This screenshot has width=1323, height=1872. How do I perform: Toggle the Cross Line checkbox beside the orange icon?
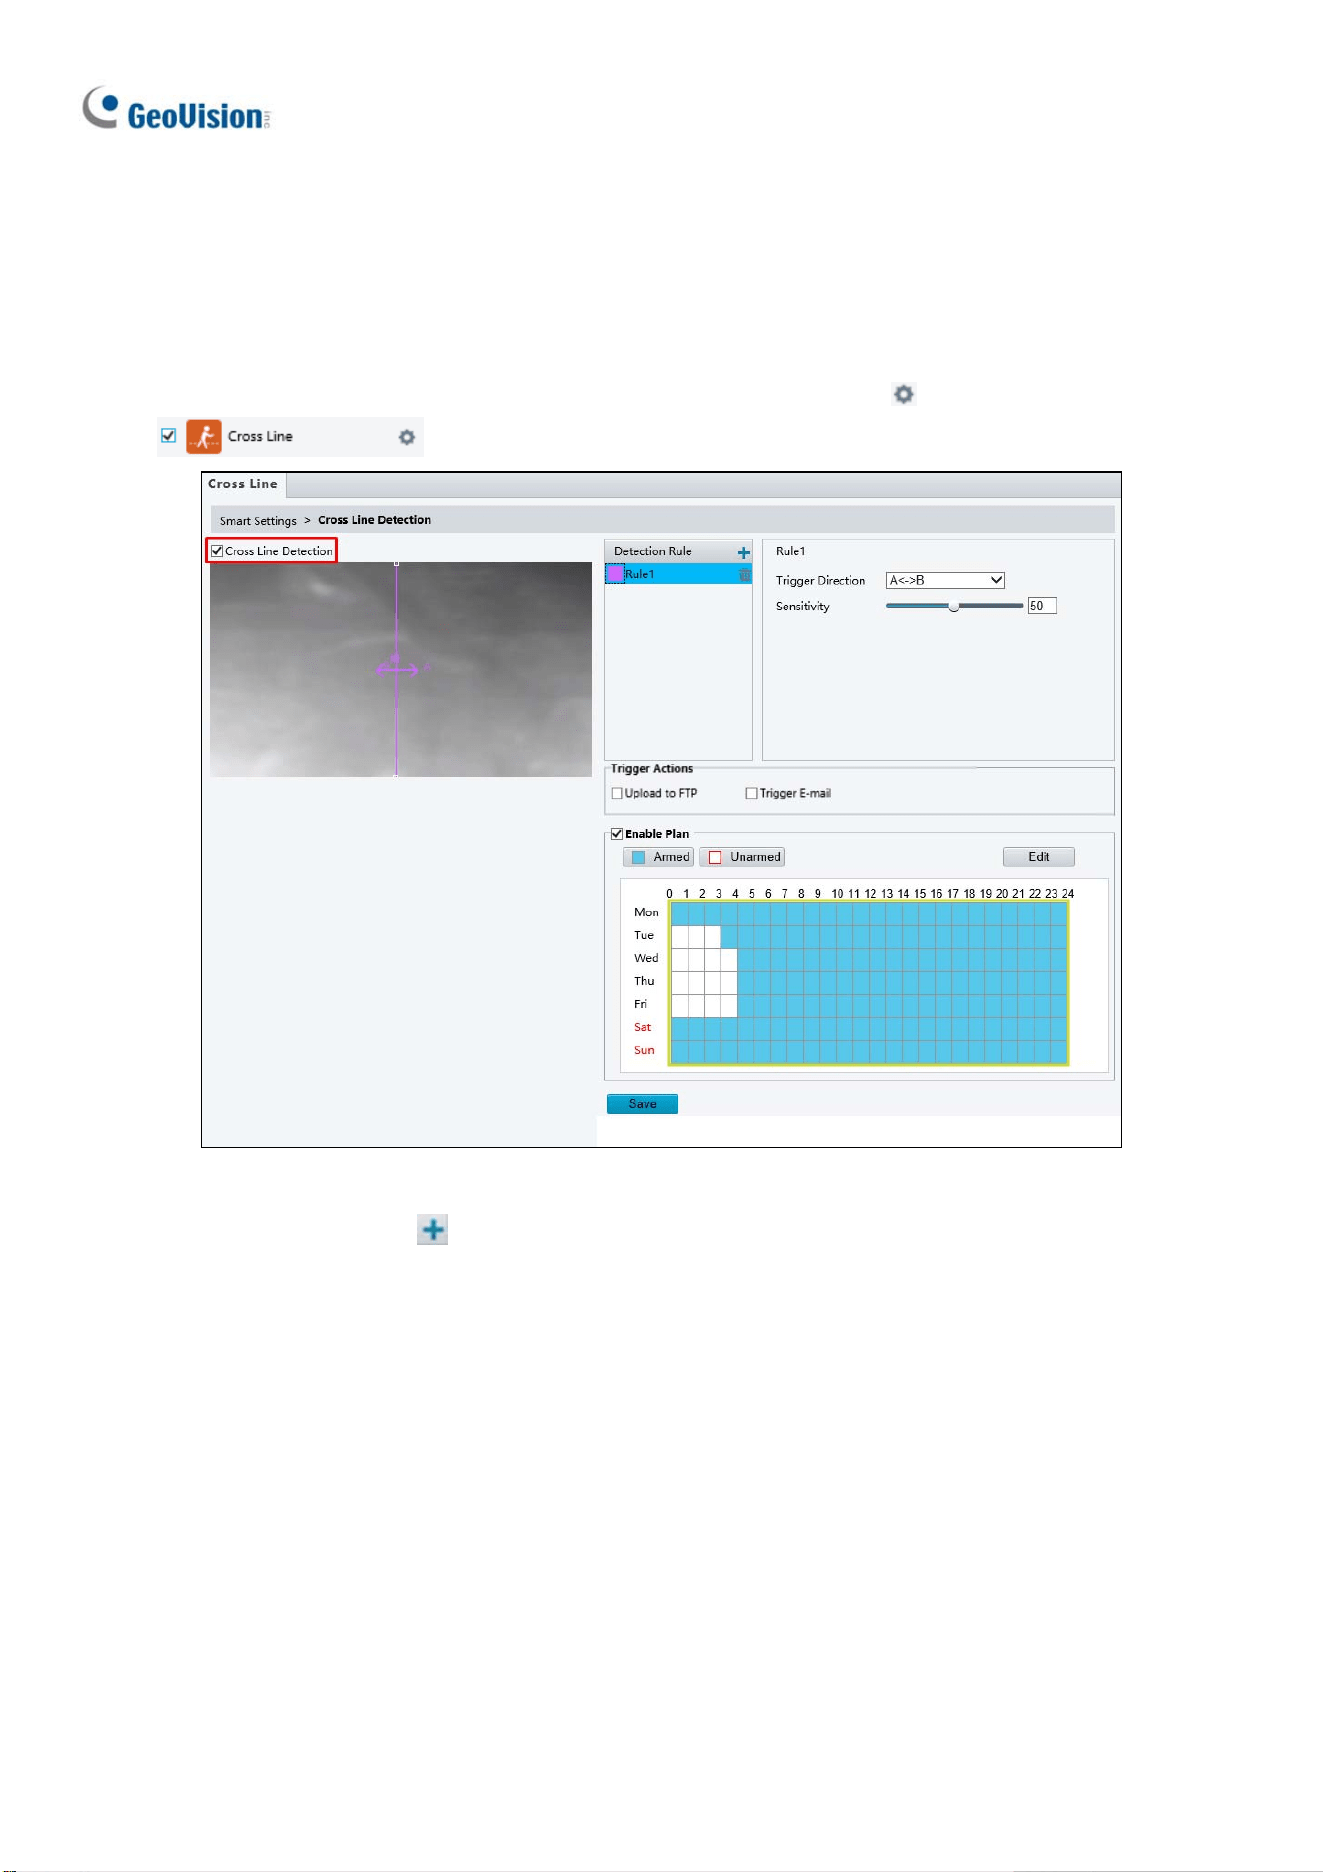pos(169,436)
